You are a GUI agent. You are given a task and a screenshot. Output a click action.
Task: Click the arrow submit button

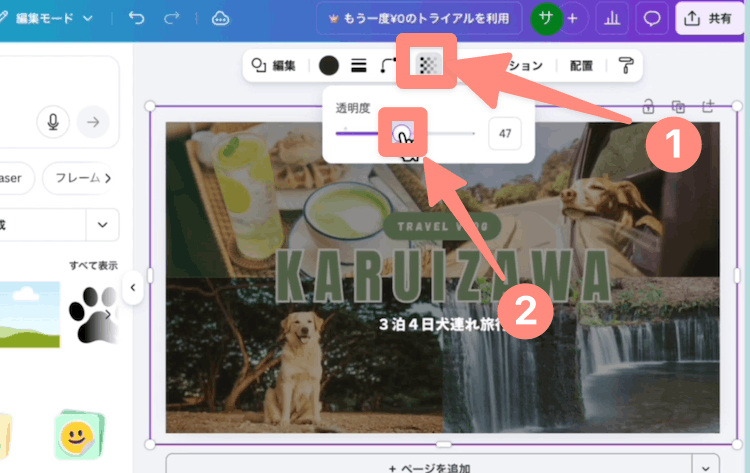[x=93, y=122]
